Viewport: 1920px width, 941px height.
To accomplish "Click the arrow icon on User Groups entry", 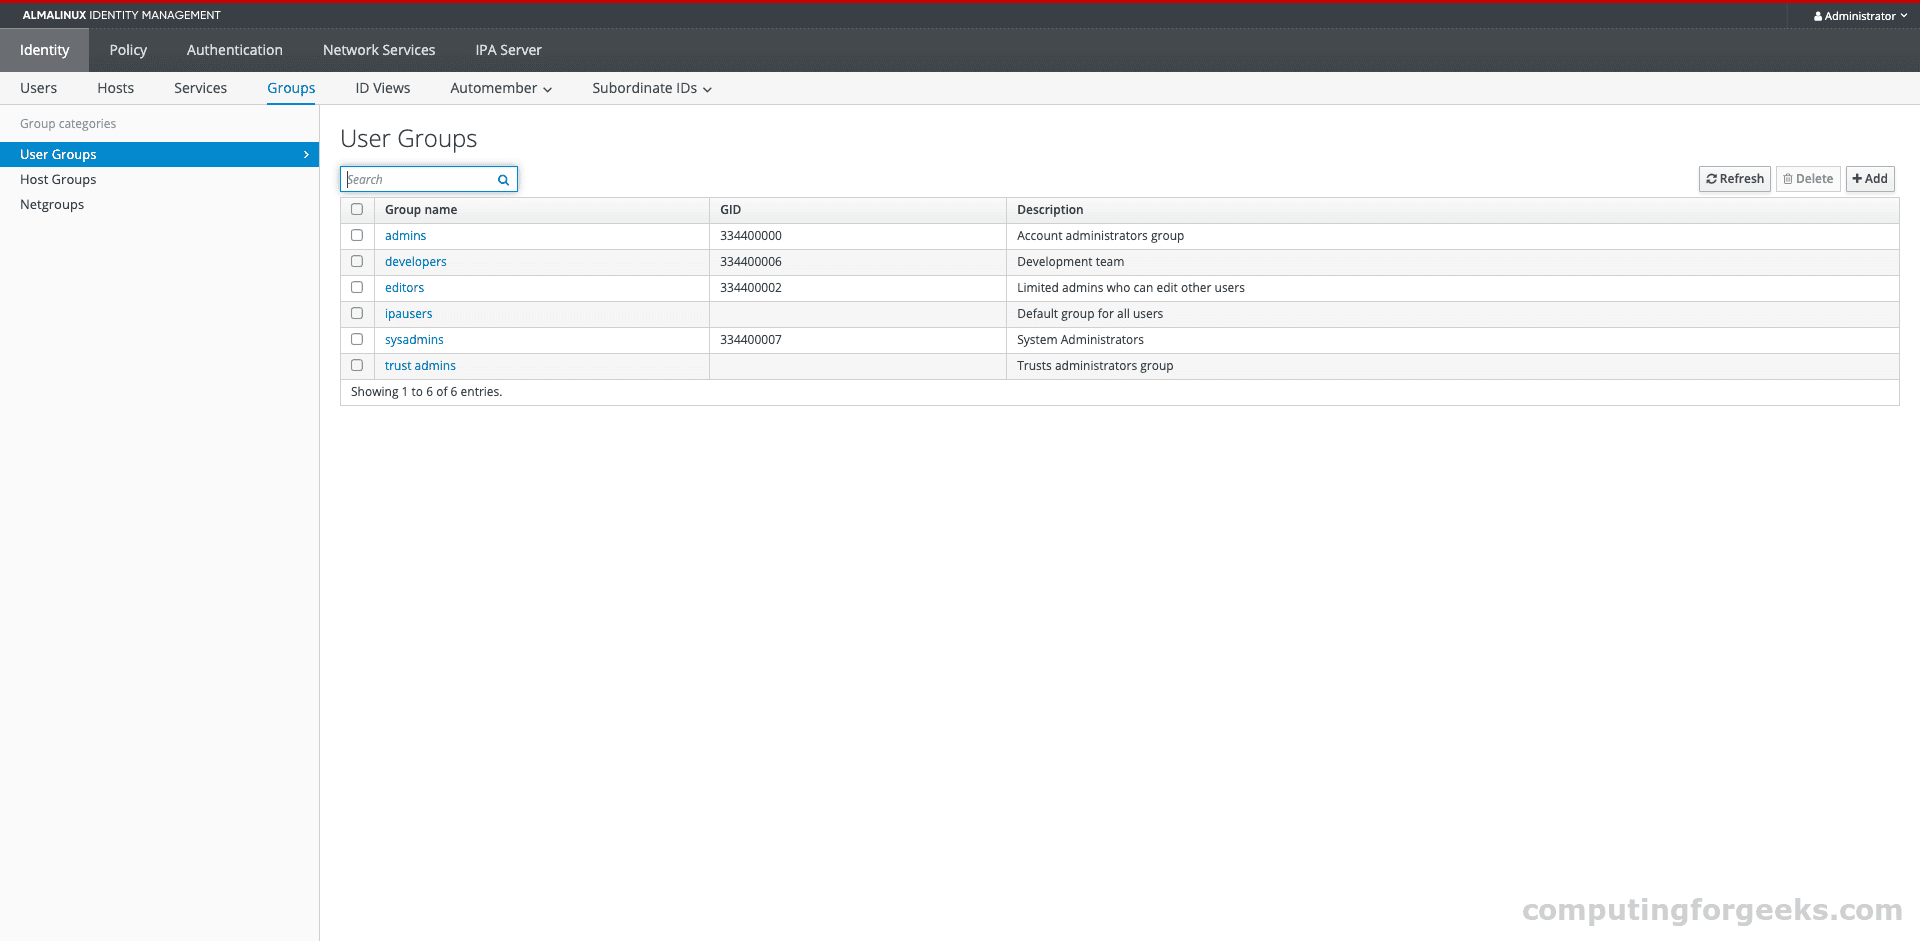I will coord(306,154).
